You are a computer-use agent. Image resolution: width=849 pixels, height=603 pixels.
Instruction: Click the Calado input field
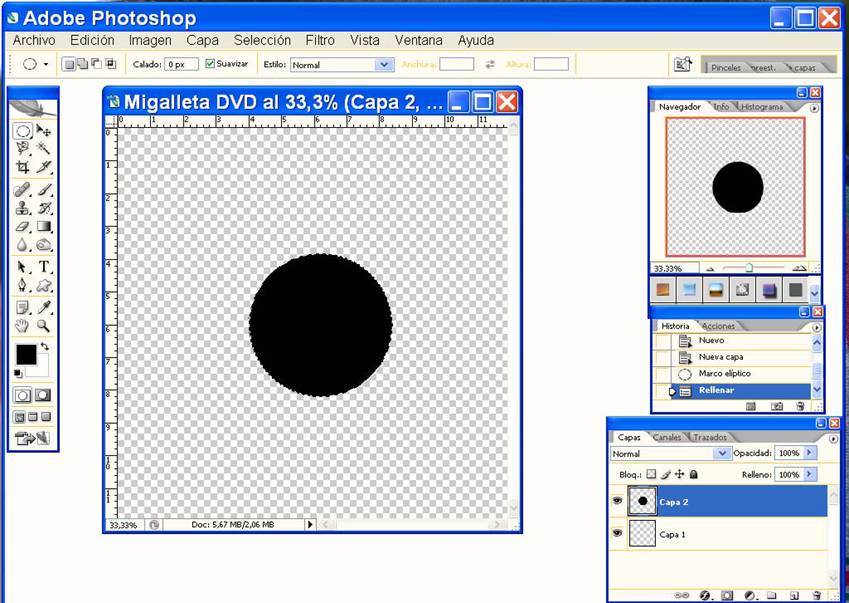(181, 64)
